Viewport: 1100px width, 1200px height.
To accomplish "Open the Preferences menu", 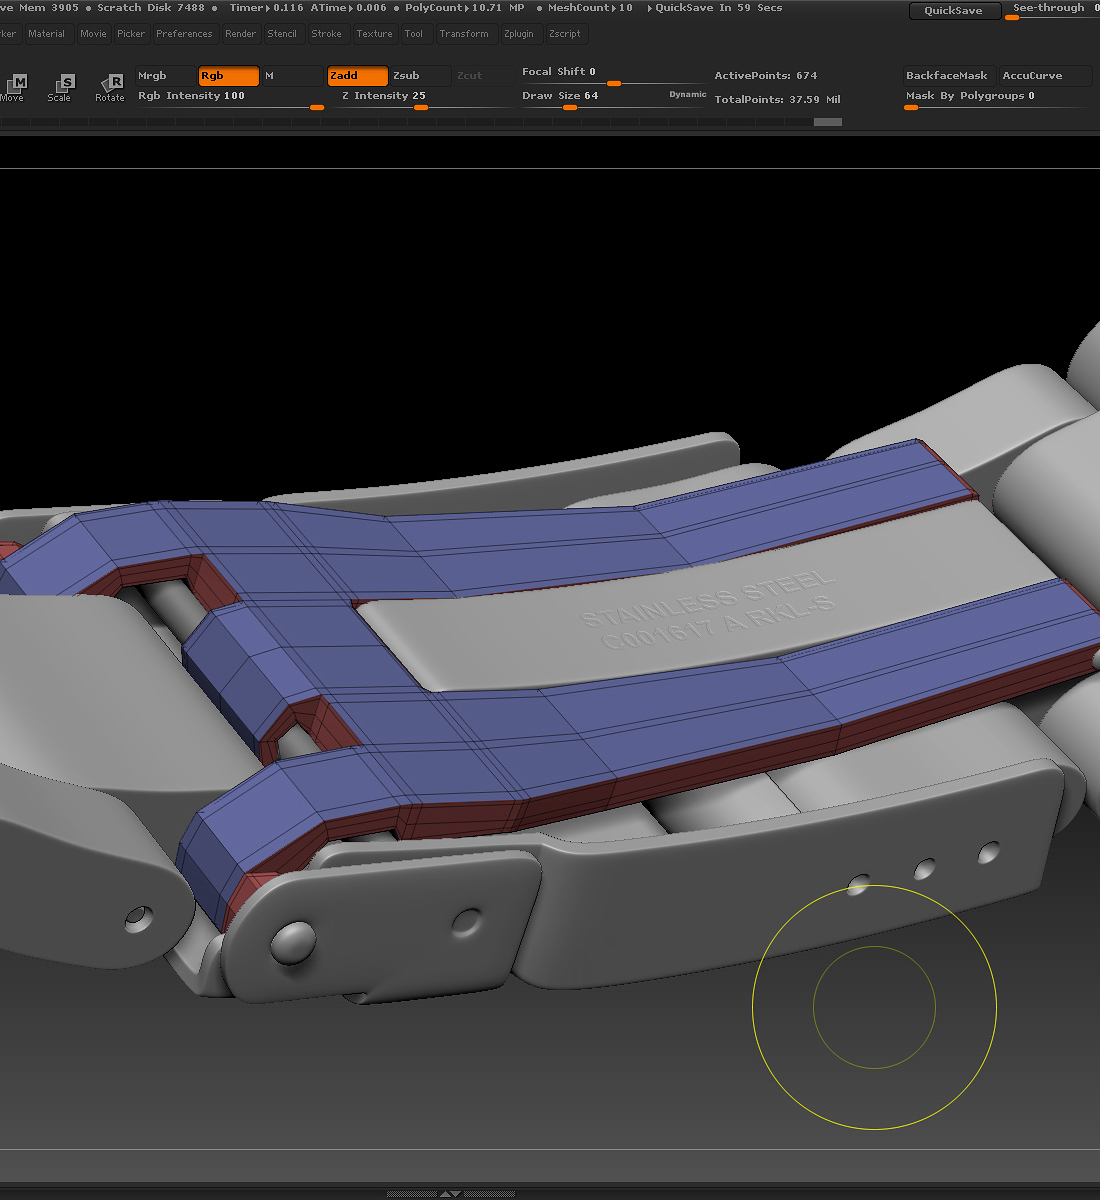I will 185,34.
